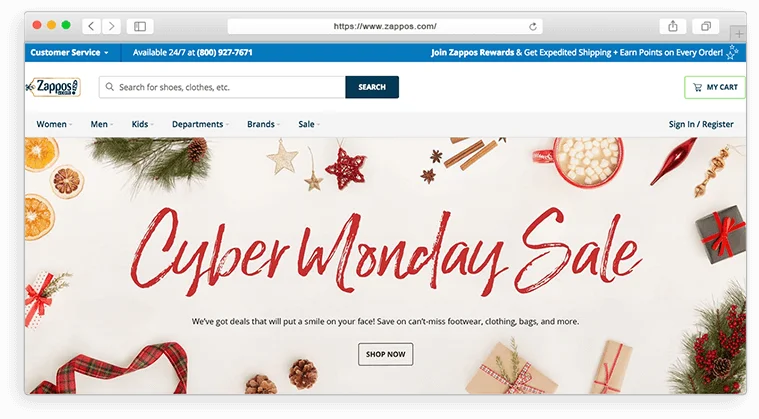Viewport: 759px width, 419px height.
Task: Click Safari's forward arrow button
Action: 111,26
